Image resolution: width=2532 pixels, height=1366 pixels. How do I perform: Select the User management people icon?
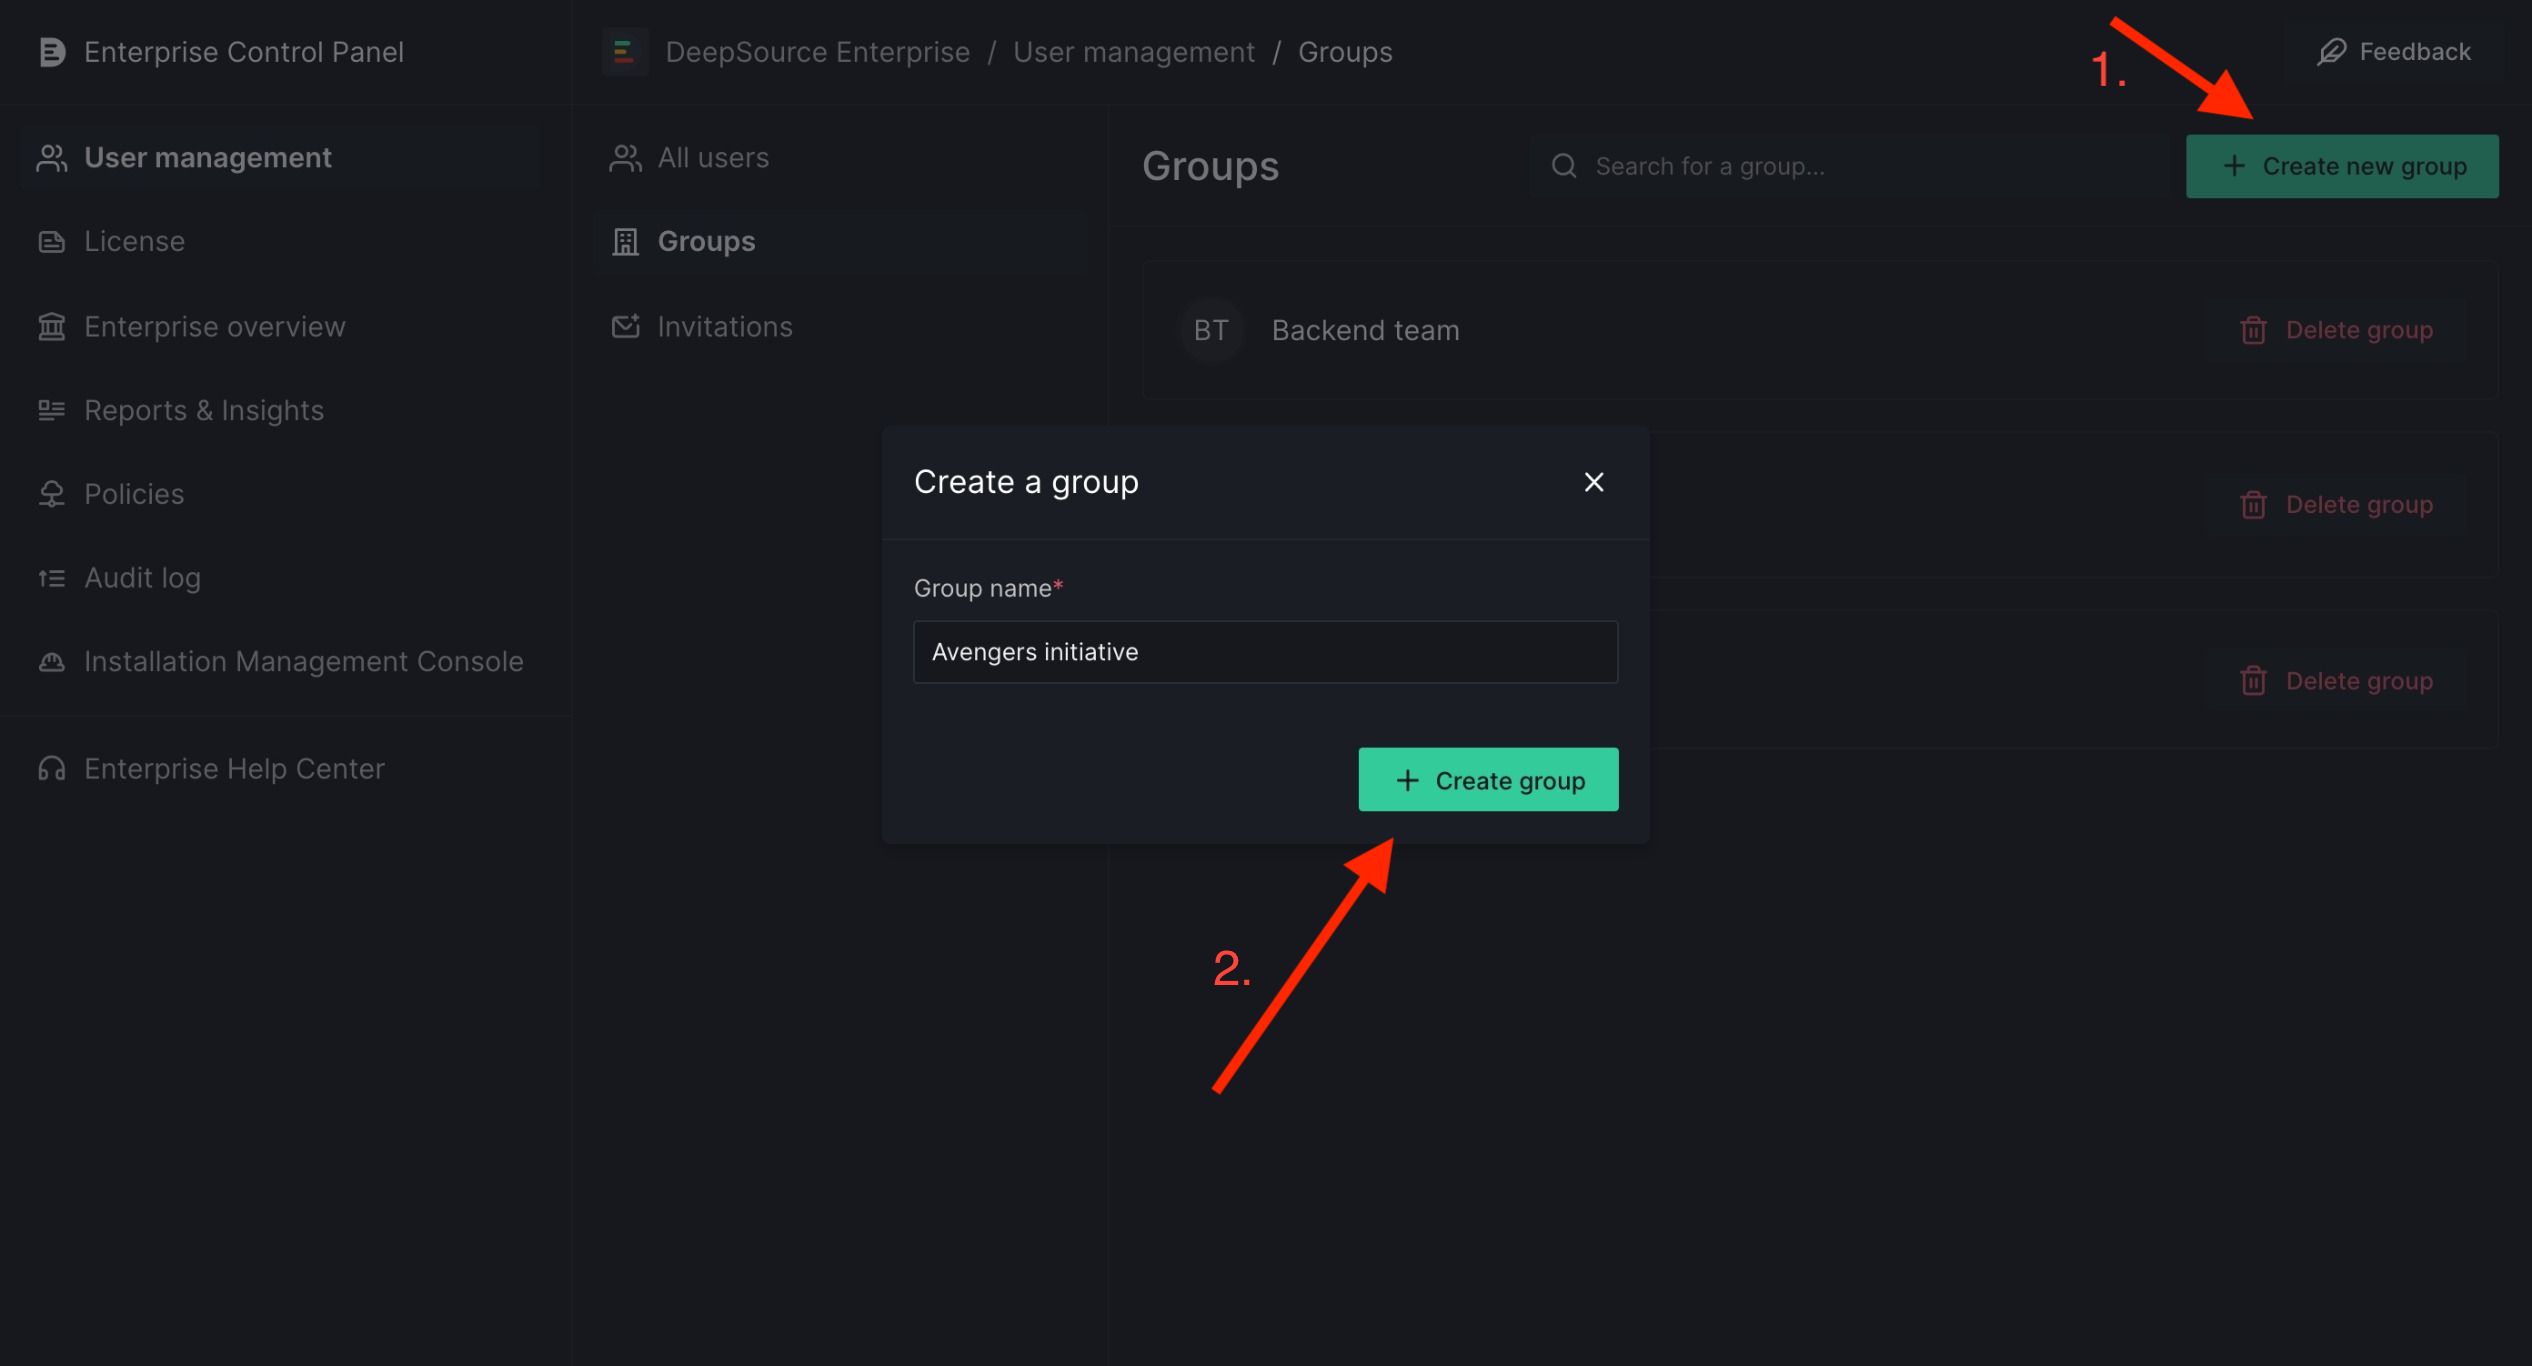[51, 157]
